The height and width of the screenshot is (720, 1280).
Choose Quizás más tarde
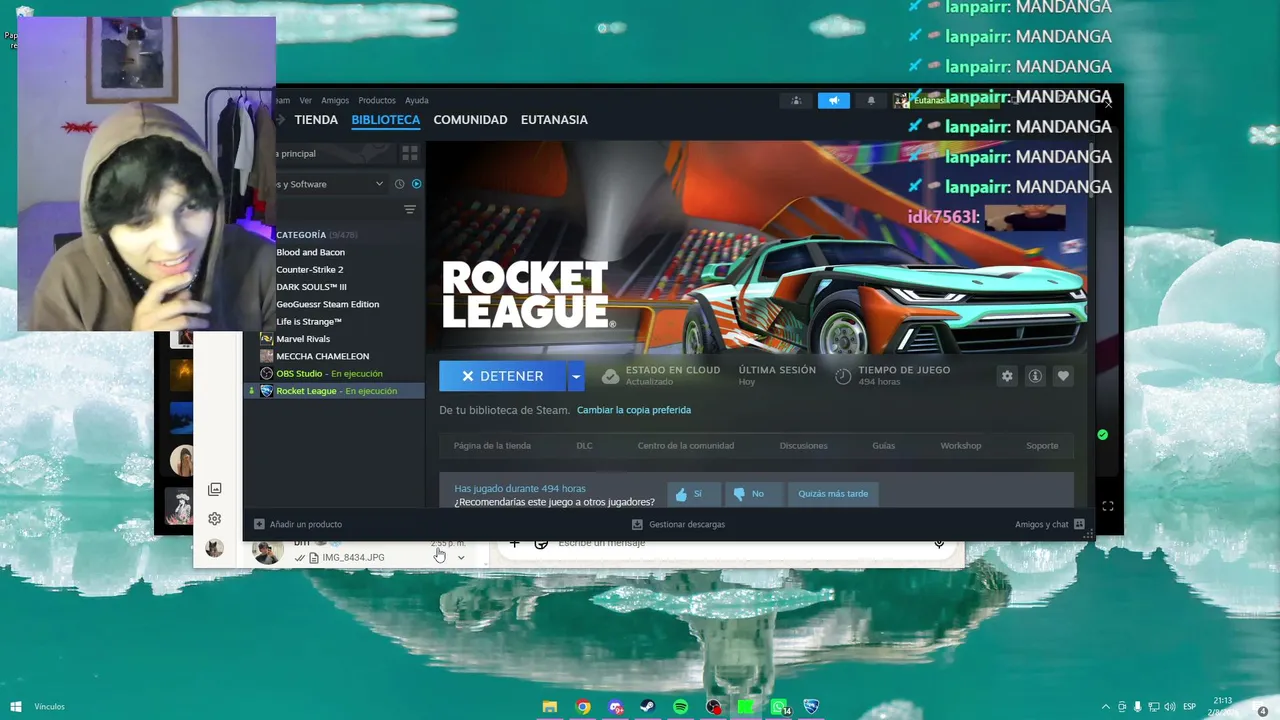tap(833, 494)
